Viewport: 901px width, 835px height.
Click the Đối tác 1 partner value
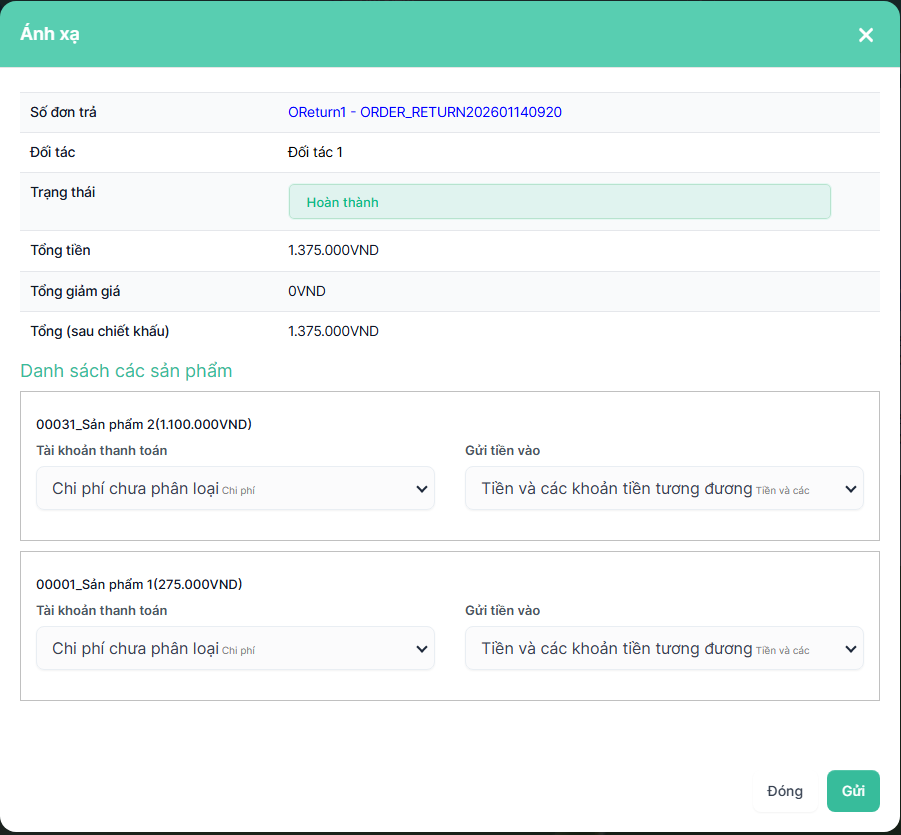coord(315,152)
